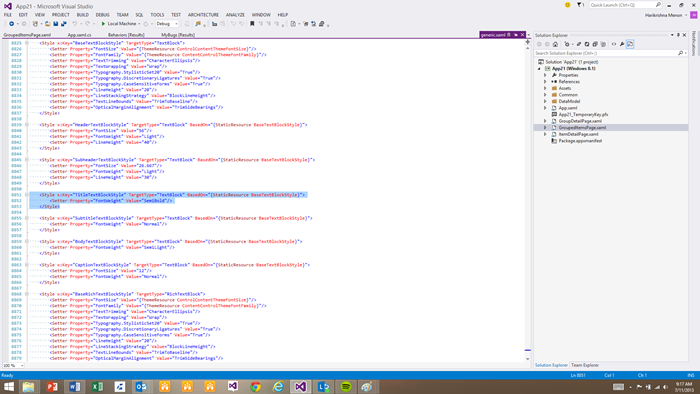Open the BUILD menu
This screenshot has width=700, height=394.
tap(83, 15)
